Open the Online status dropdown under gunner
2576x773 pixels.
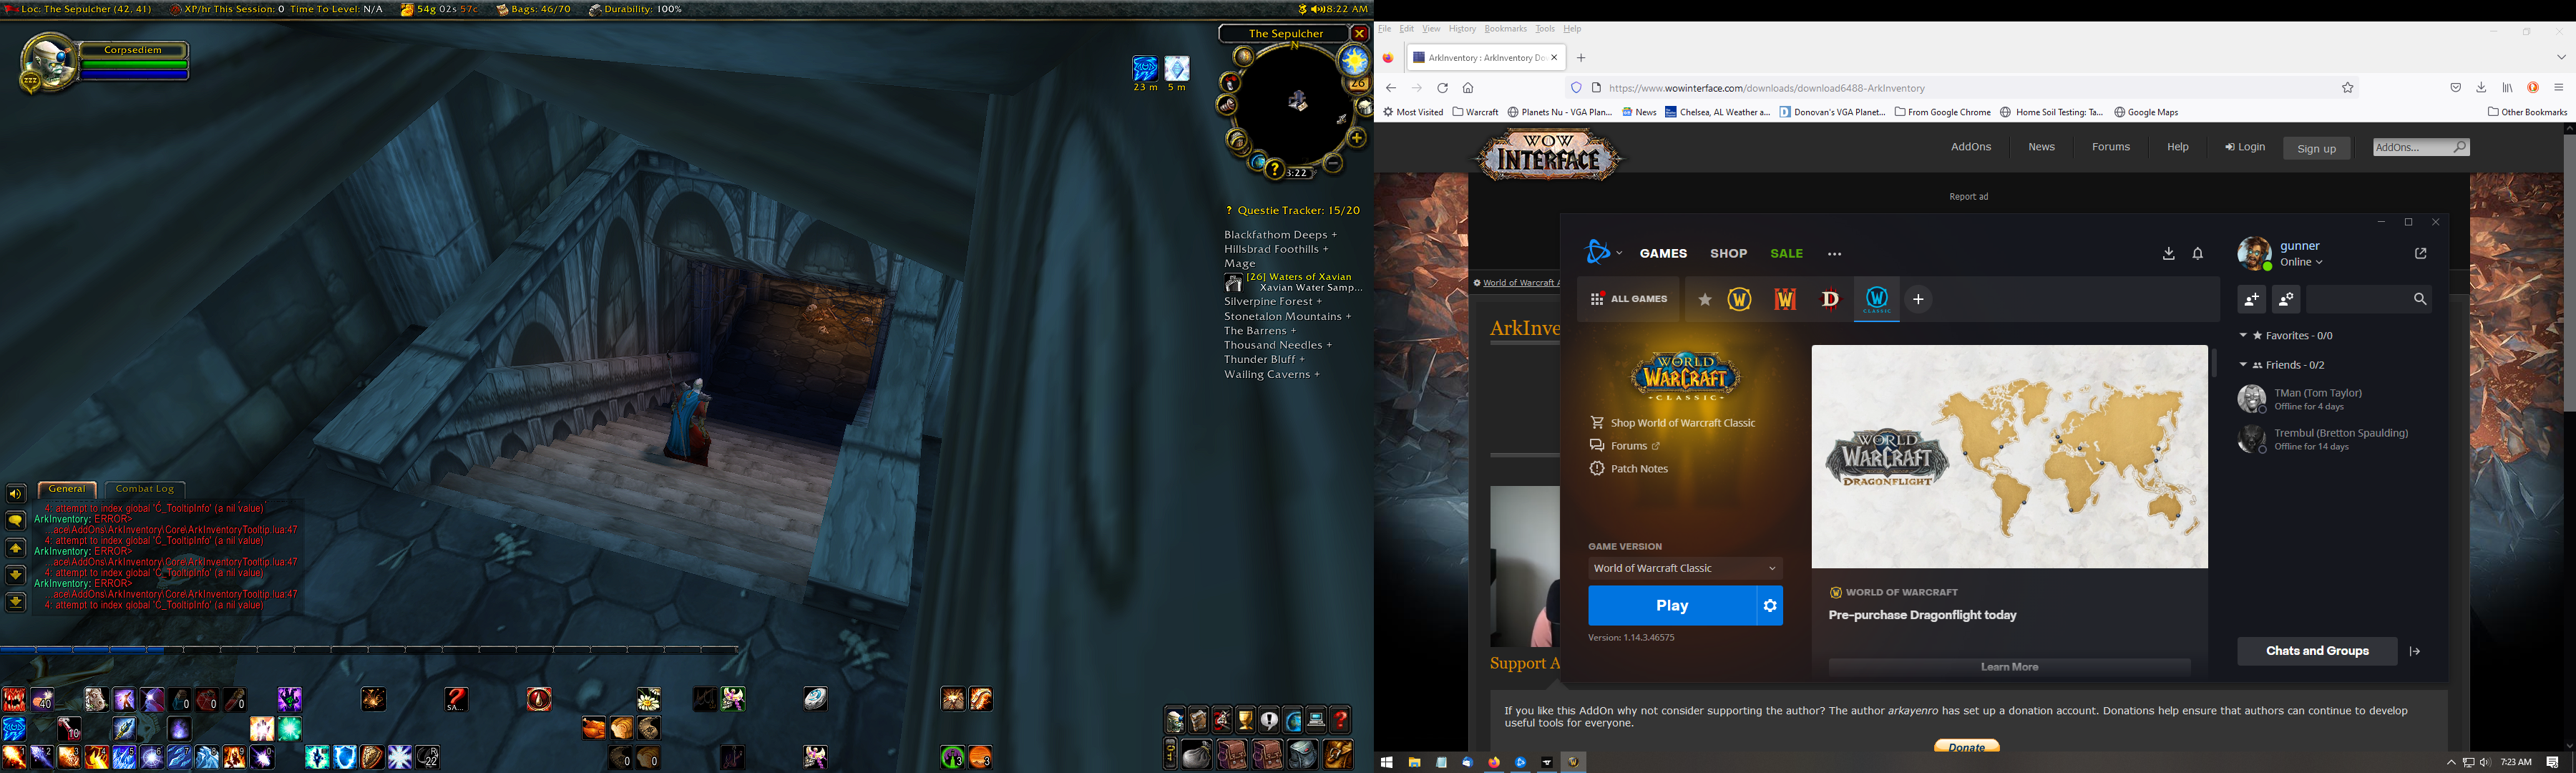coord(2301,262)
